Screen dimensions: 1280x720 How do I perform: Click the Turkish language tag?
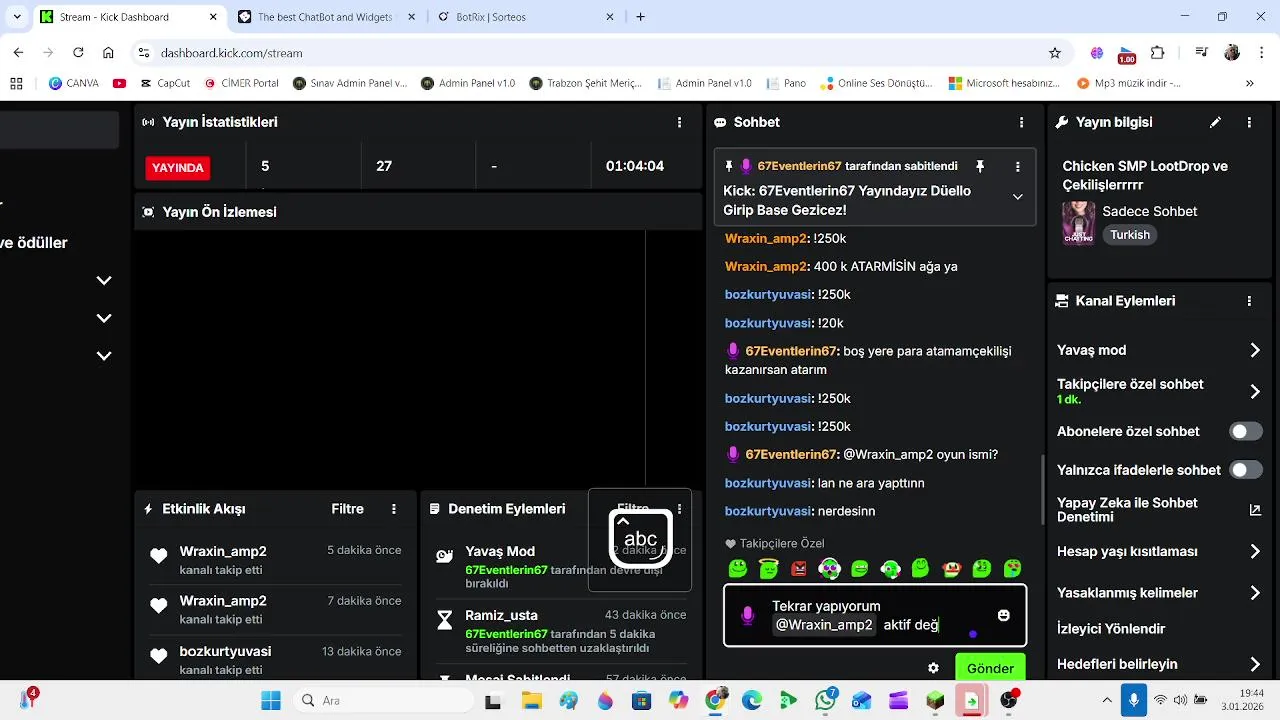pos(1130,235)
